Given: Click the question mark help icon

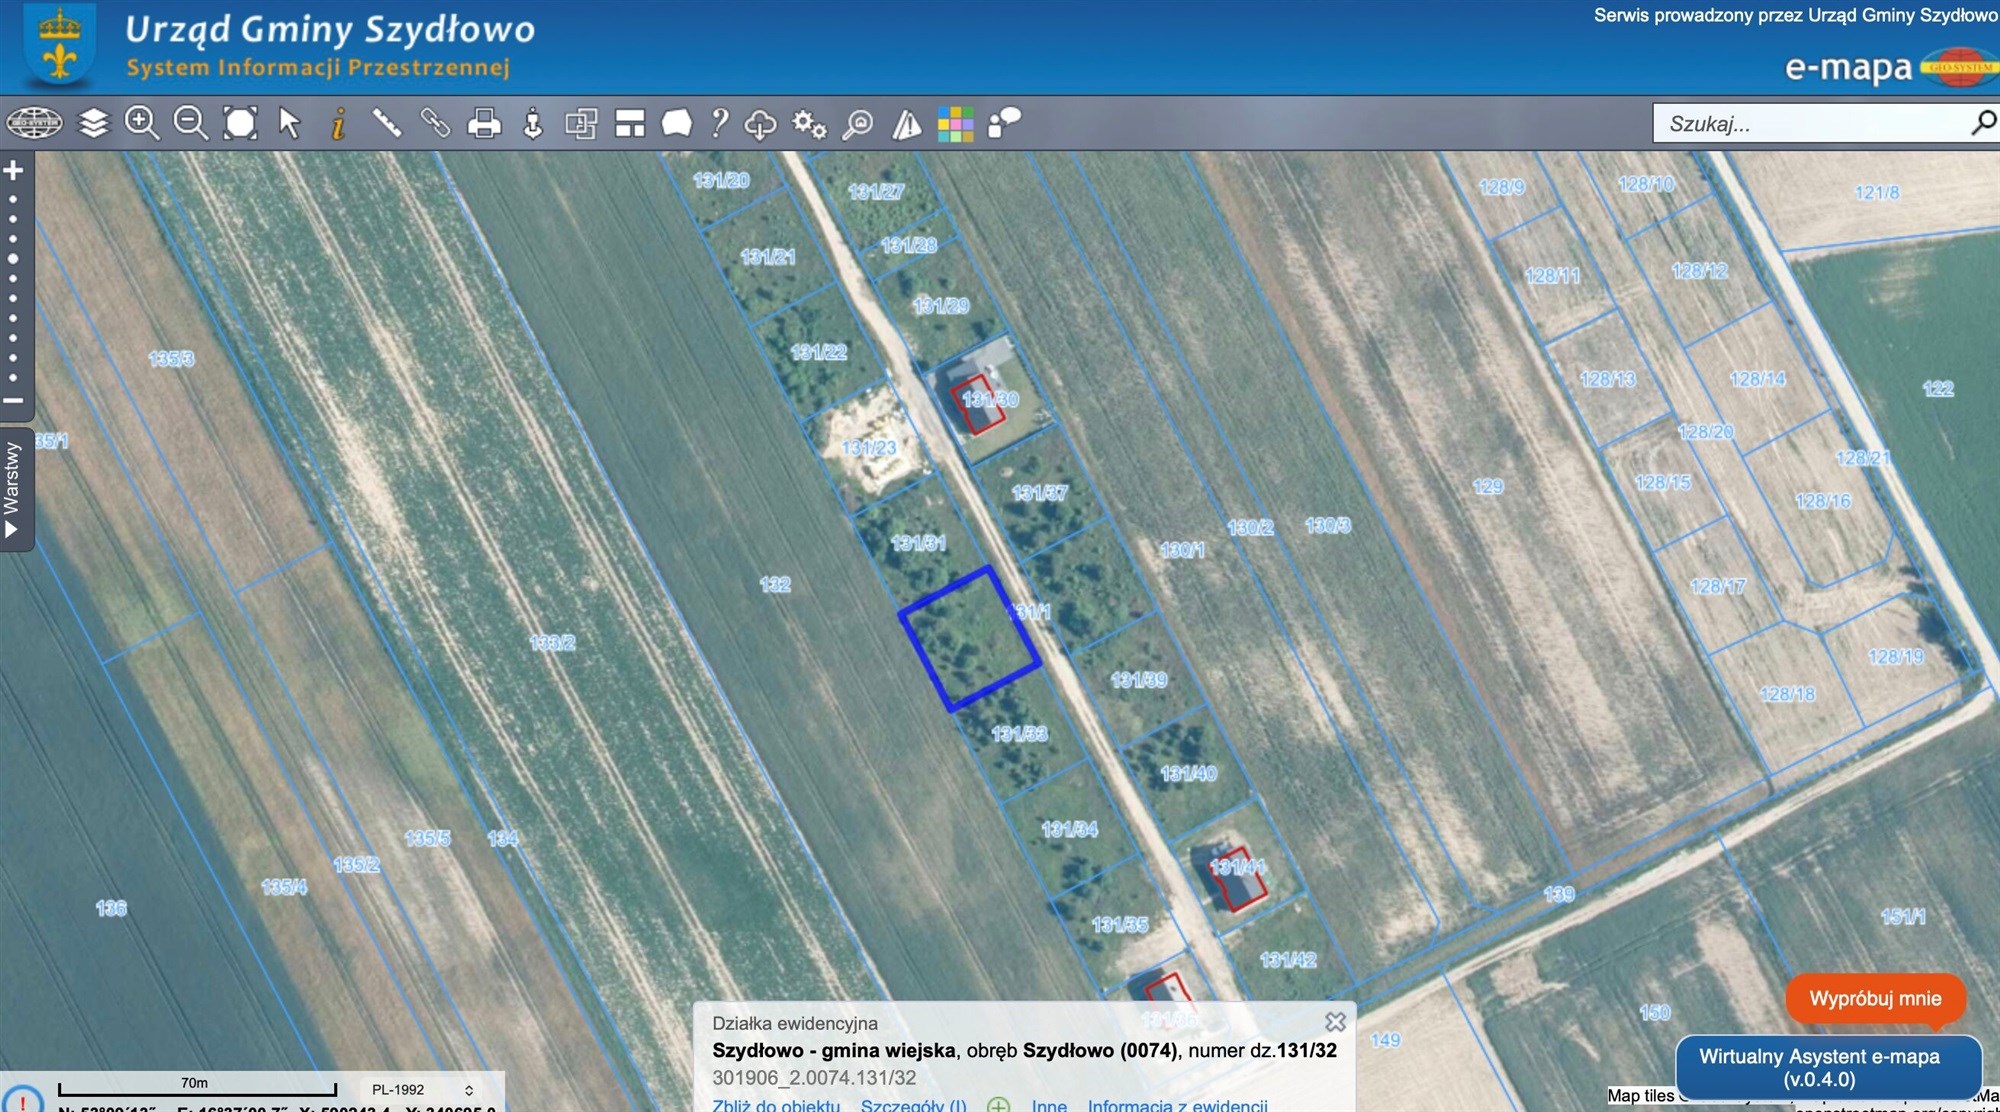Looking at the screenshot, I should (x=719, y=123).
